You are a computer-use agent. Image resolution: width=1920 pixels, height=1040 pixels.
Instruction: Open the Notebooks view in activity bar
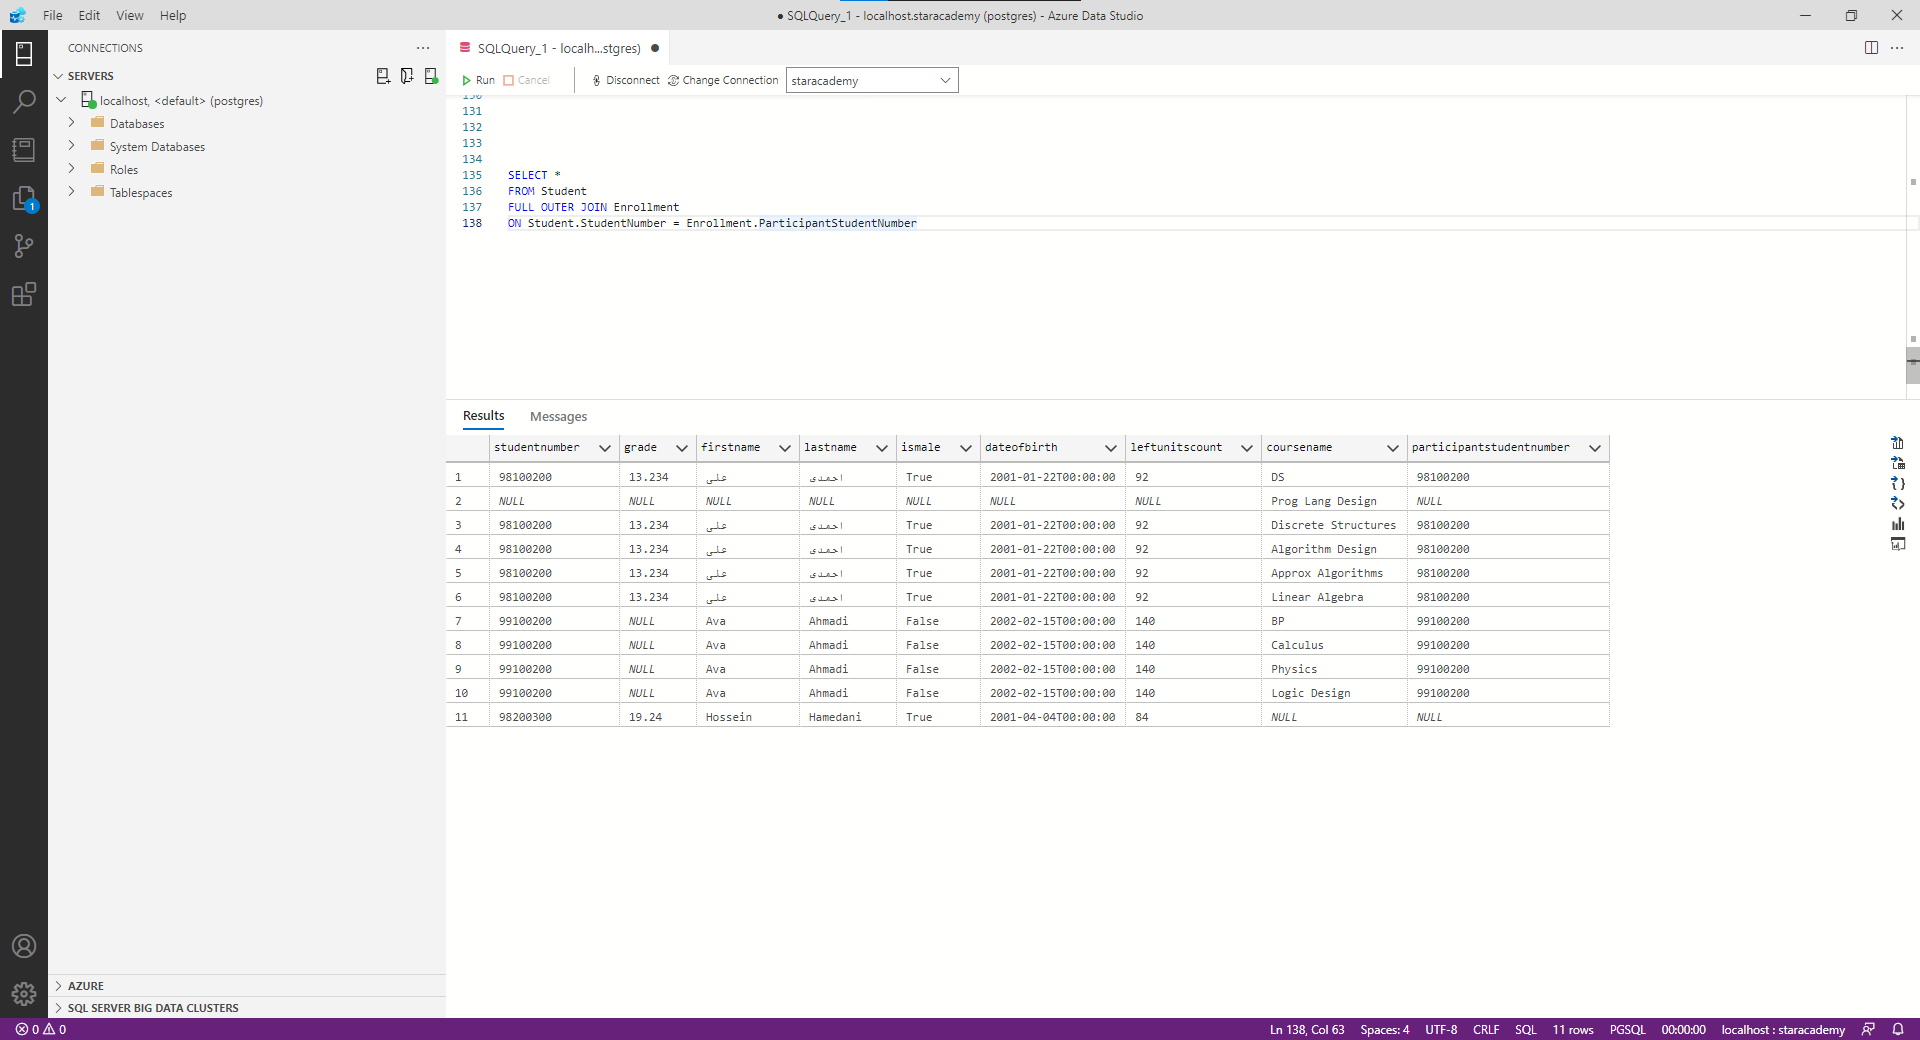(24, 150)
